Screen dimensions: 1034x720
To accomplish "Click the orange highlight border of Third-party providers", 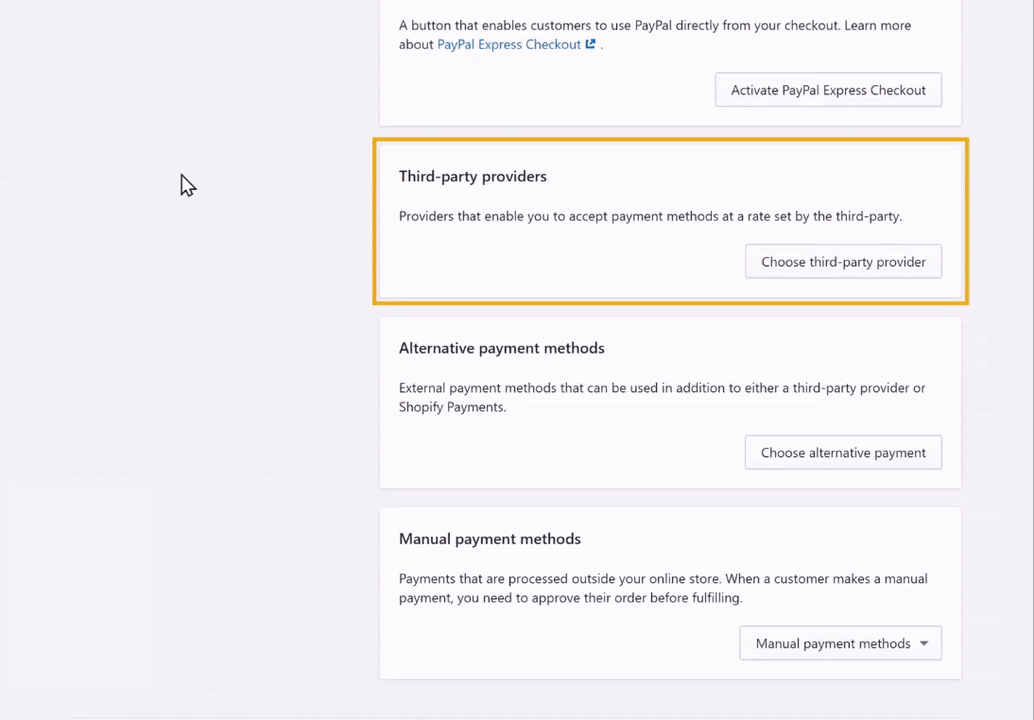I will click(x=671, y=140).
